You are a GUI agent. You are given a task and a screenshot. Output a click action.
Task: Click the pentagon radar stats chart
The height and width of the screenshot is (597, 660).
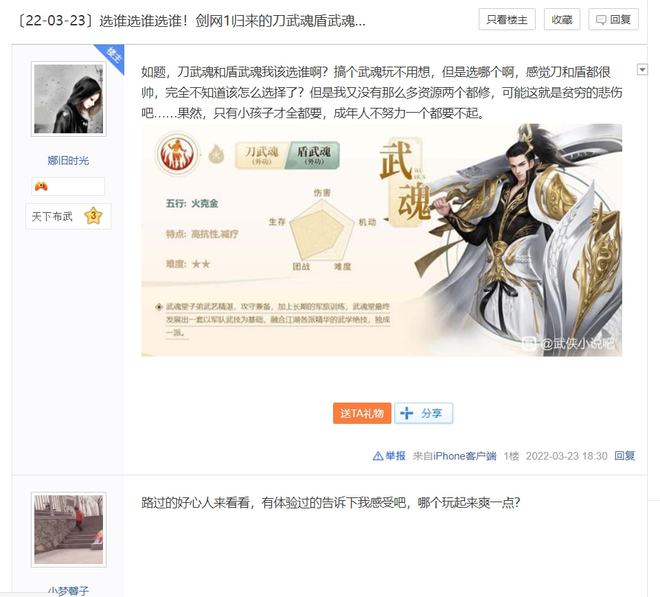pos(322,230)
